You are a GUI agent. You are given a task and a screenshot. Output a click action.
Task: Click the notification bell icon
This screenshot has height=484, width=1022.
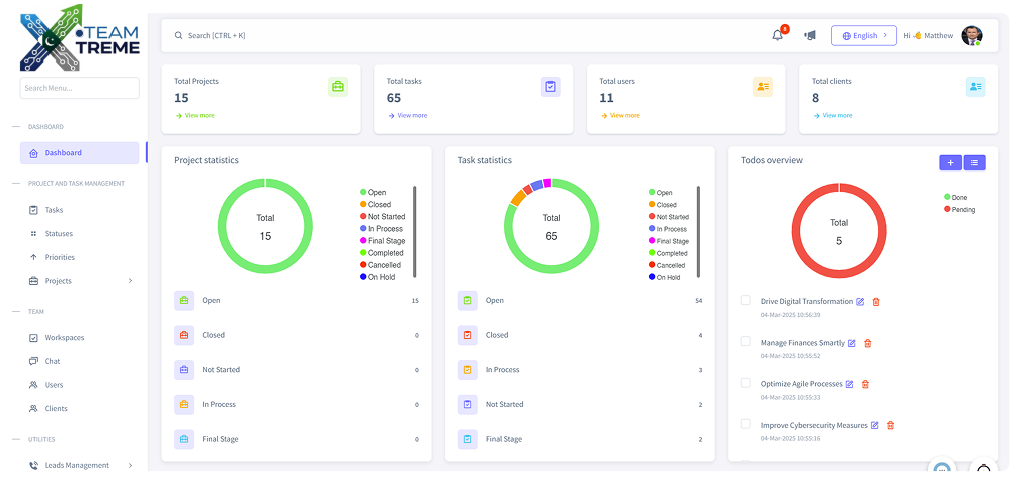click(778, 35)
